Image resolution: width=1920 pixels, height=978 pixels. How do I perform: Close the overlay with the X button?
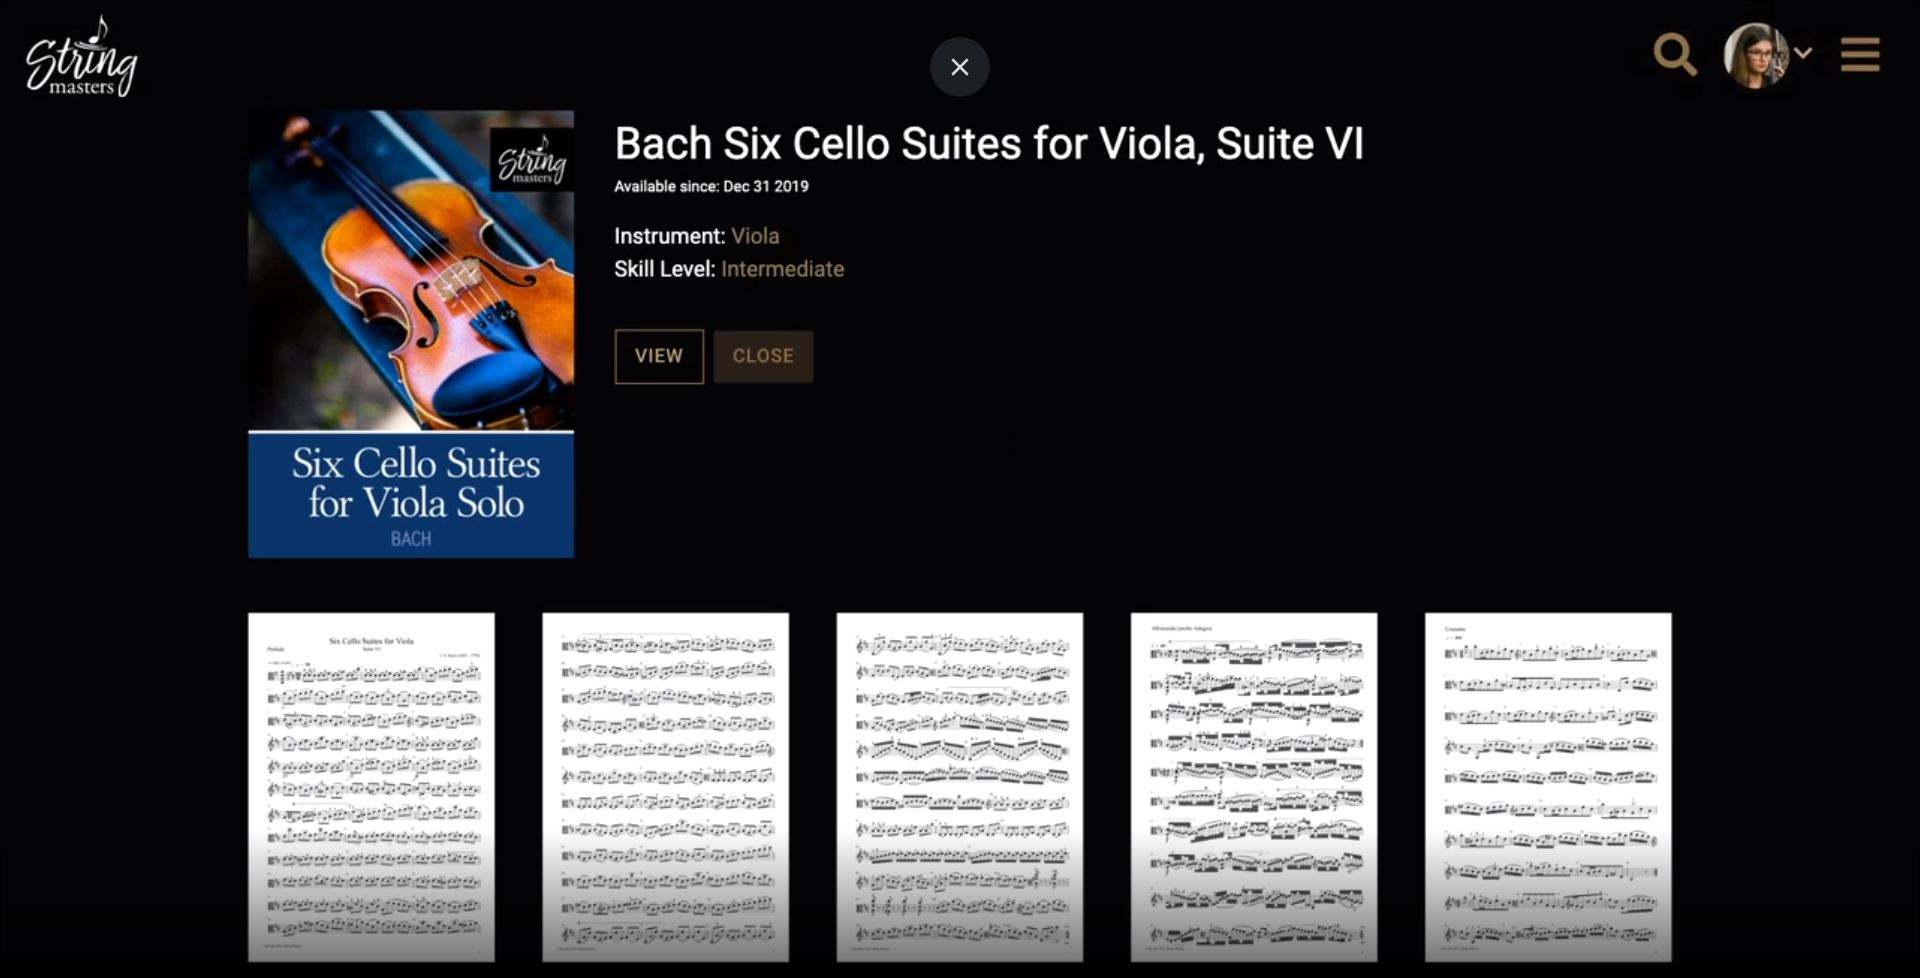tap(960, 67)
